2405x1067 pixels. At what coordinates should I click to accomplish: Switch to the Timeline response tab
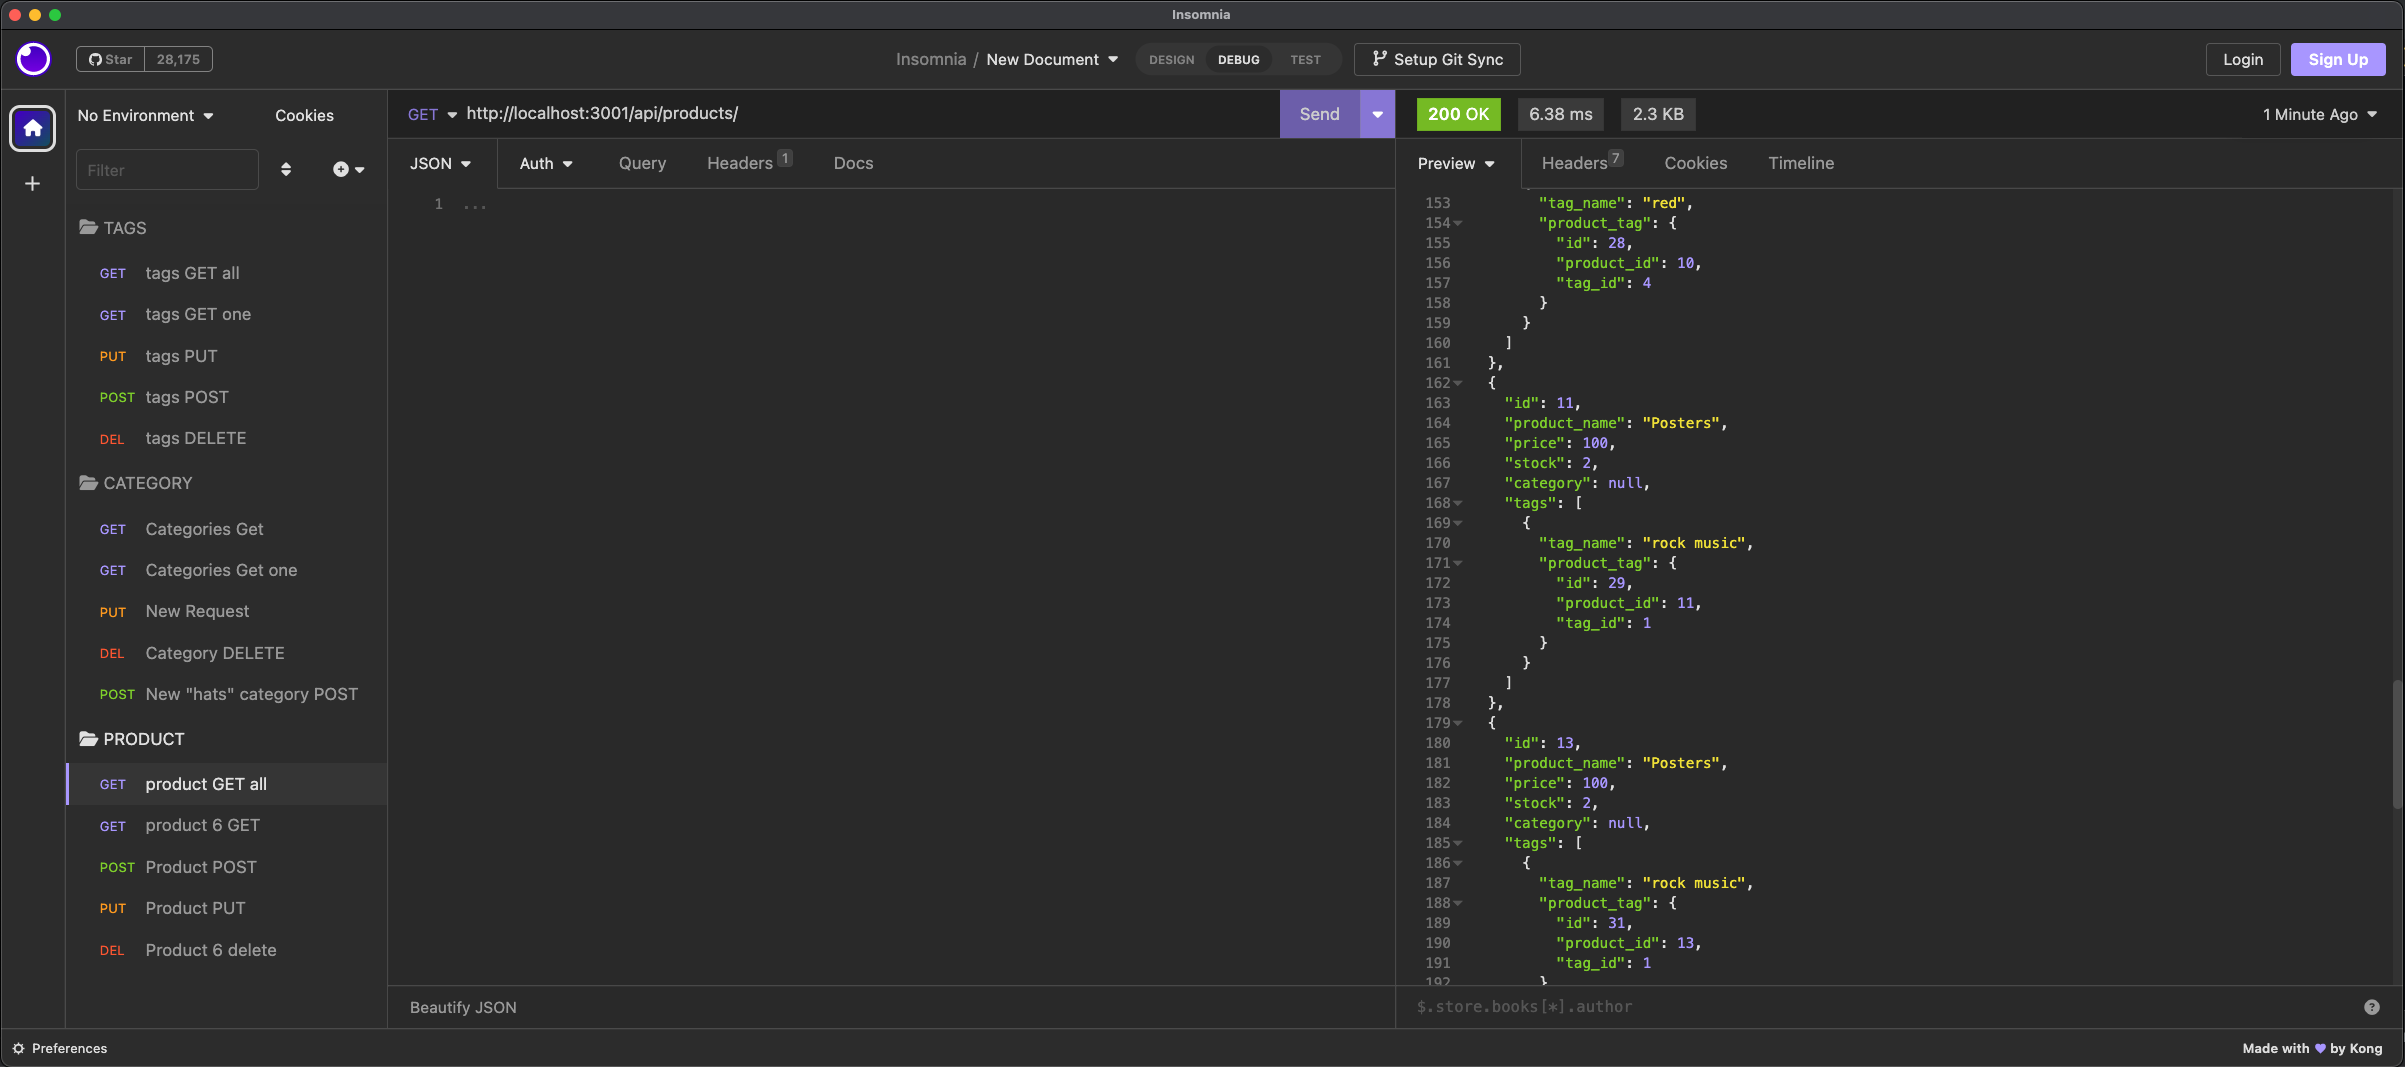point(1800,163)
